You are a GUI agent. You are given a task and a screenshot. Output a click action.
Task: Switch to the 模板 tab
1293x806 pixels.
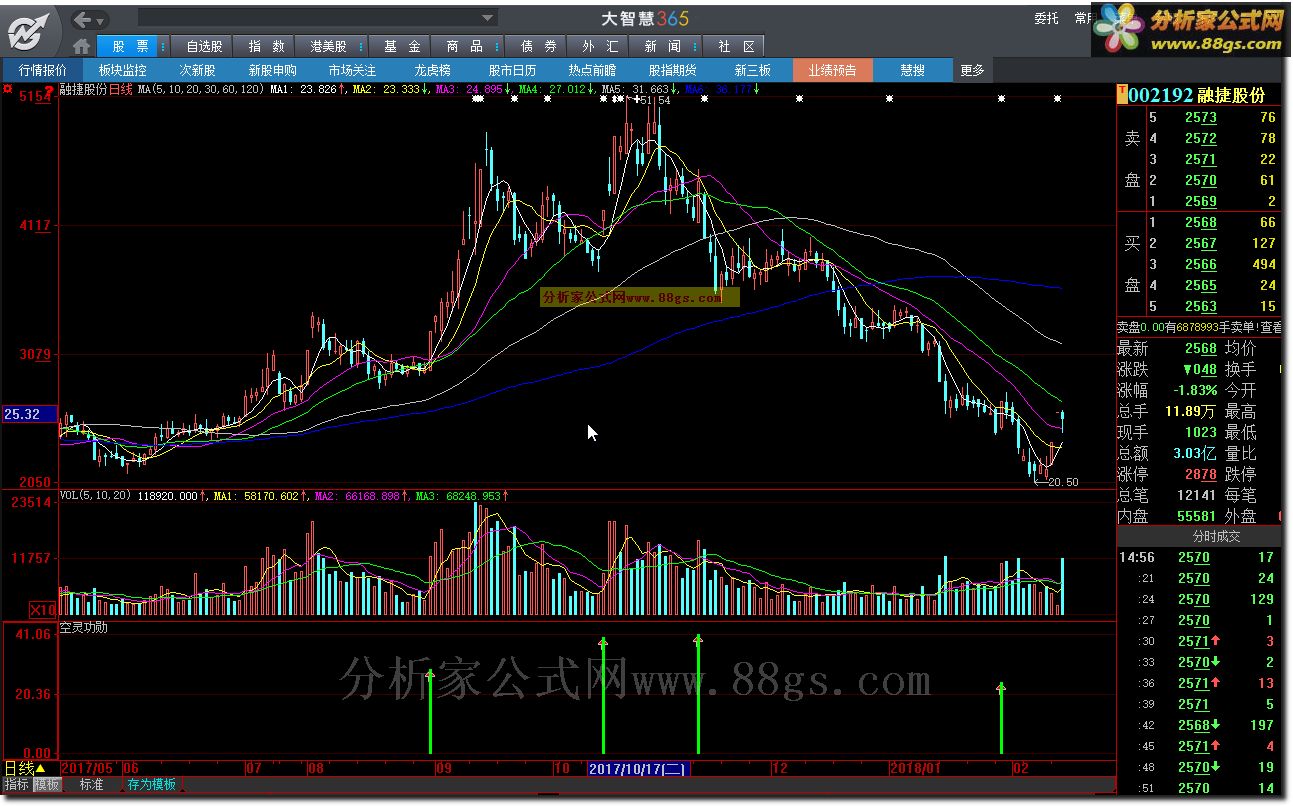click(46, 785)
